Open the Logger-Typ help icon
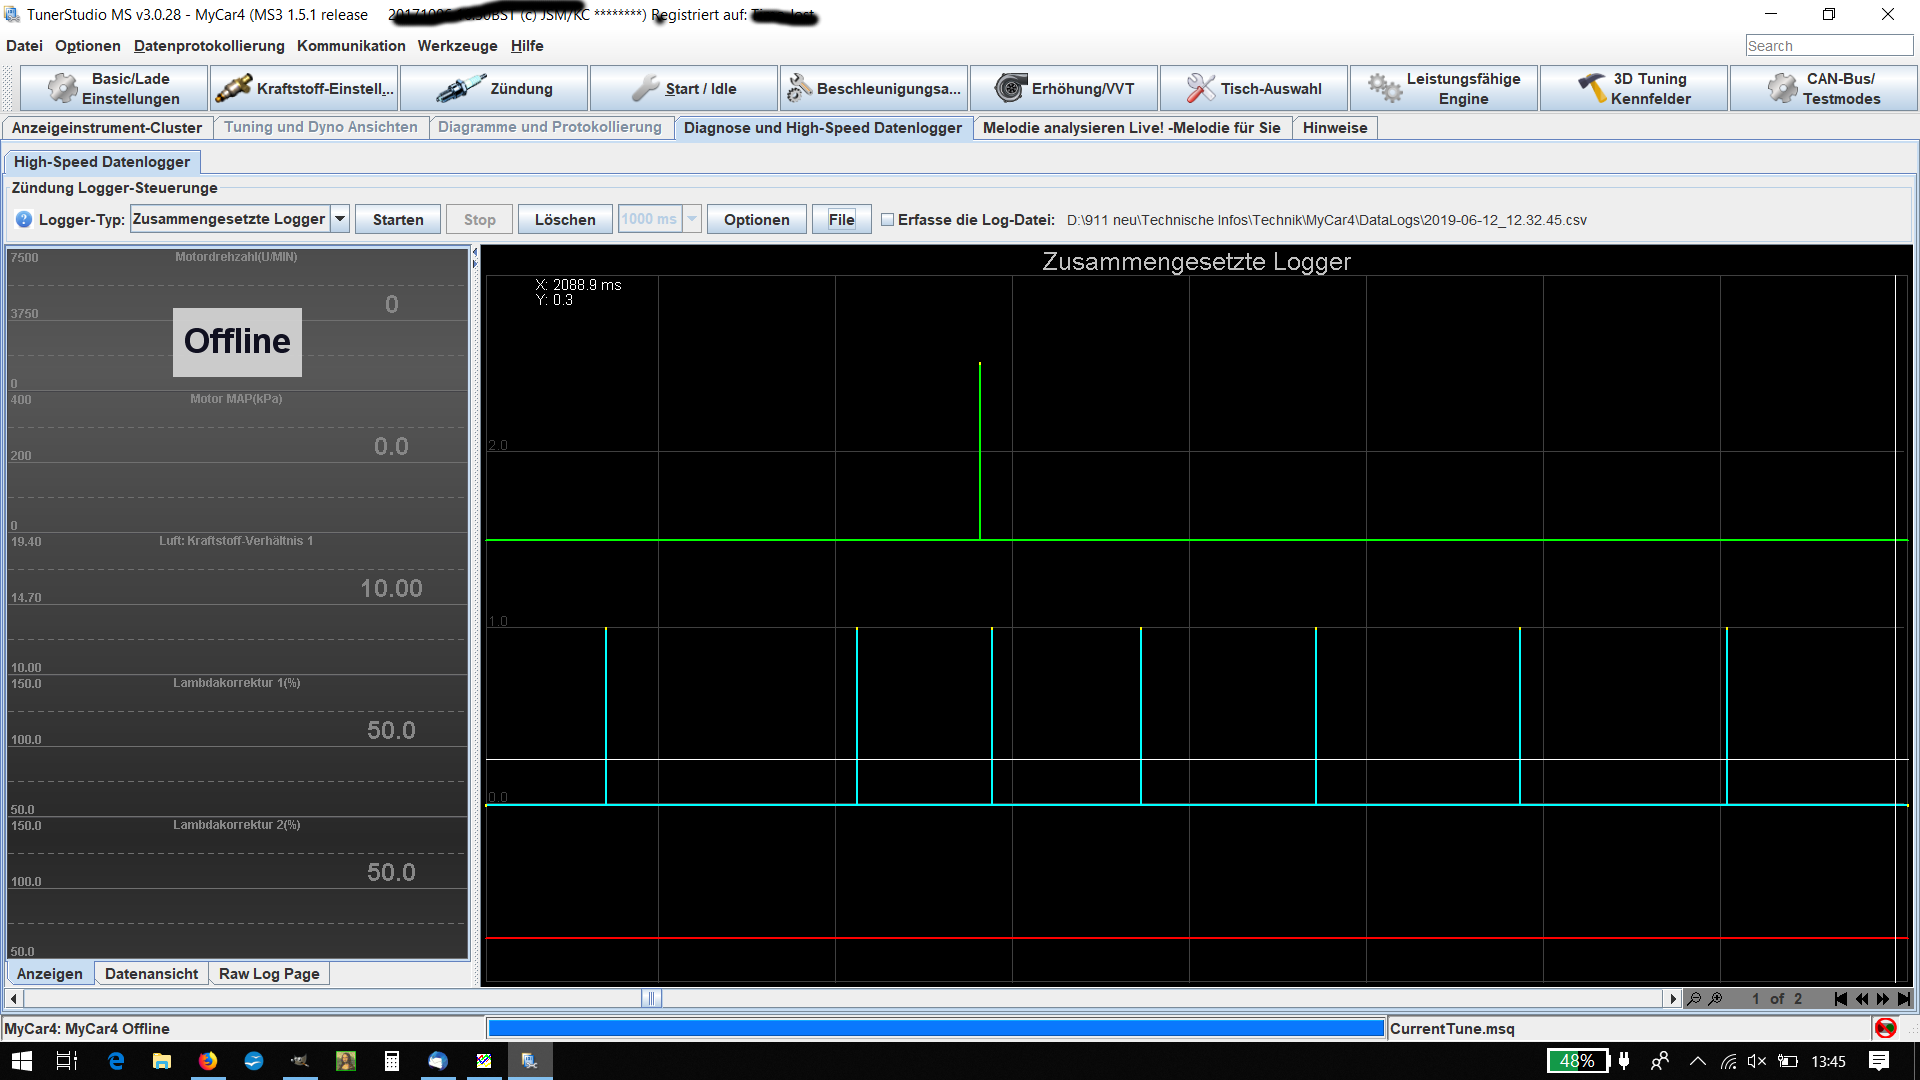The height and width of the screenshot is (1080, 1920). (24, 220)
